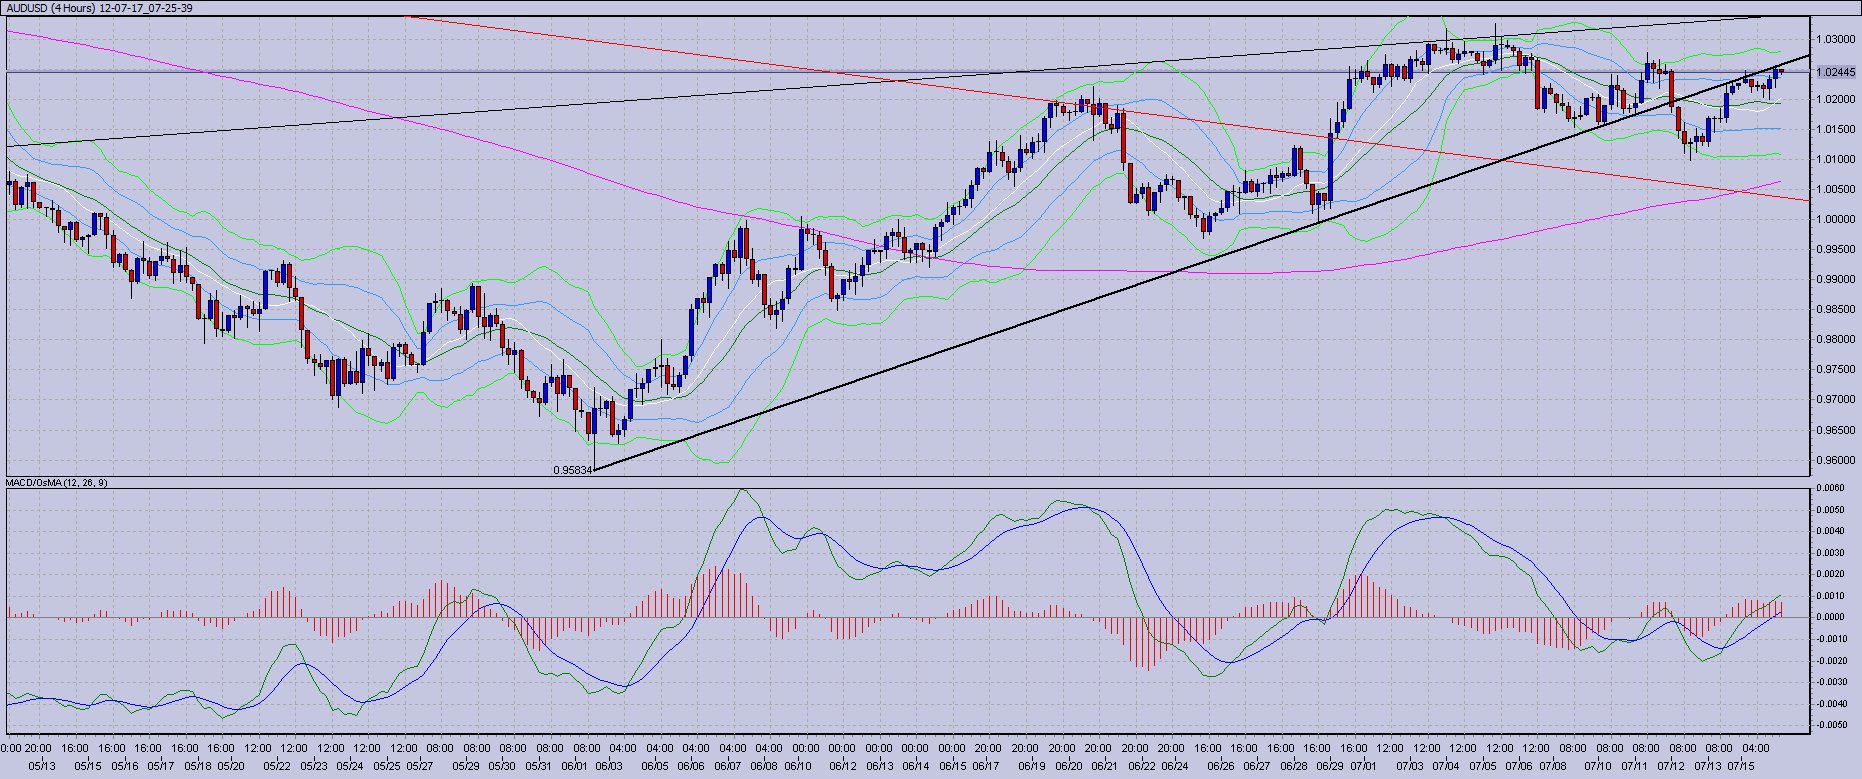Click the 0.0000 zero level MACD label
Image resolution: width=1862 pixels, height=779 pixels.
[x=1830, y=617]
